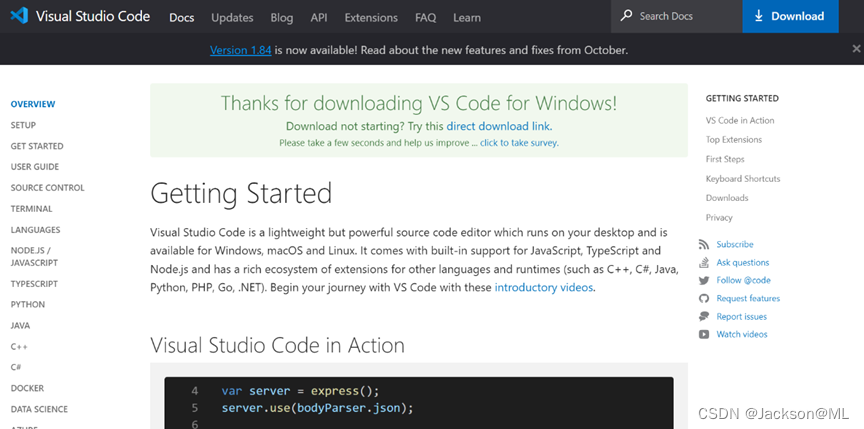Screen dimensions: 864x429
Task: Click the Follow @code text link
Action: point(743,280)
